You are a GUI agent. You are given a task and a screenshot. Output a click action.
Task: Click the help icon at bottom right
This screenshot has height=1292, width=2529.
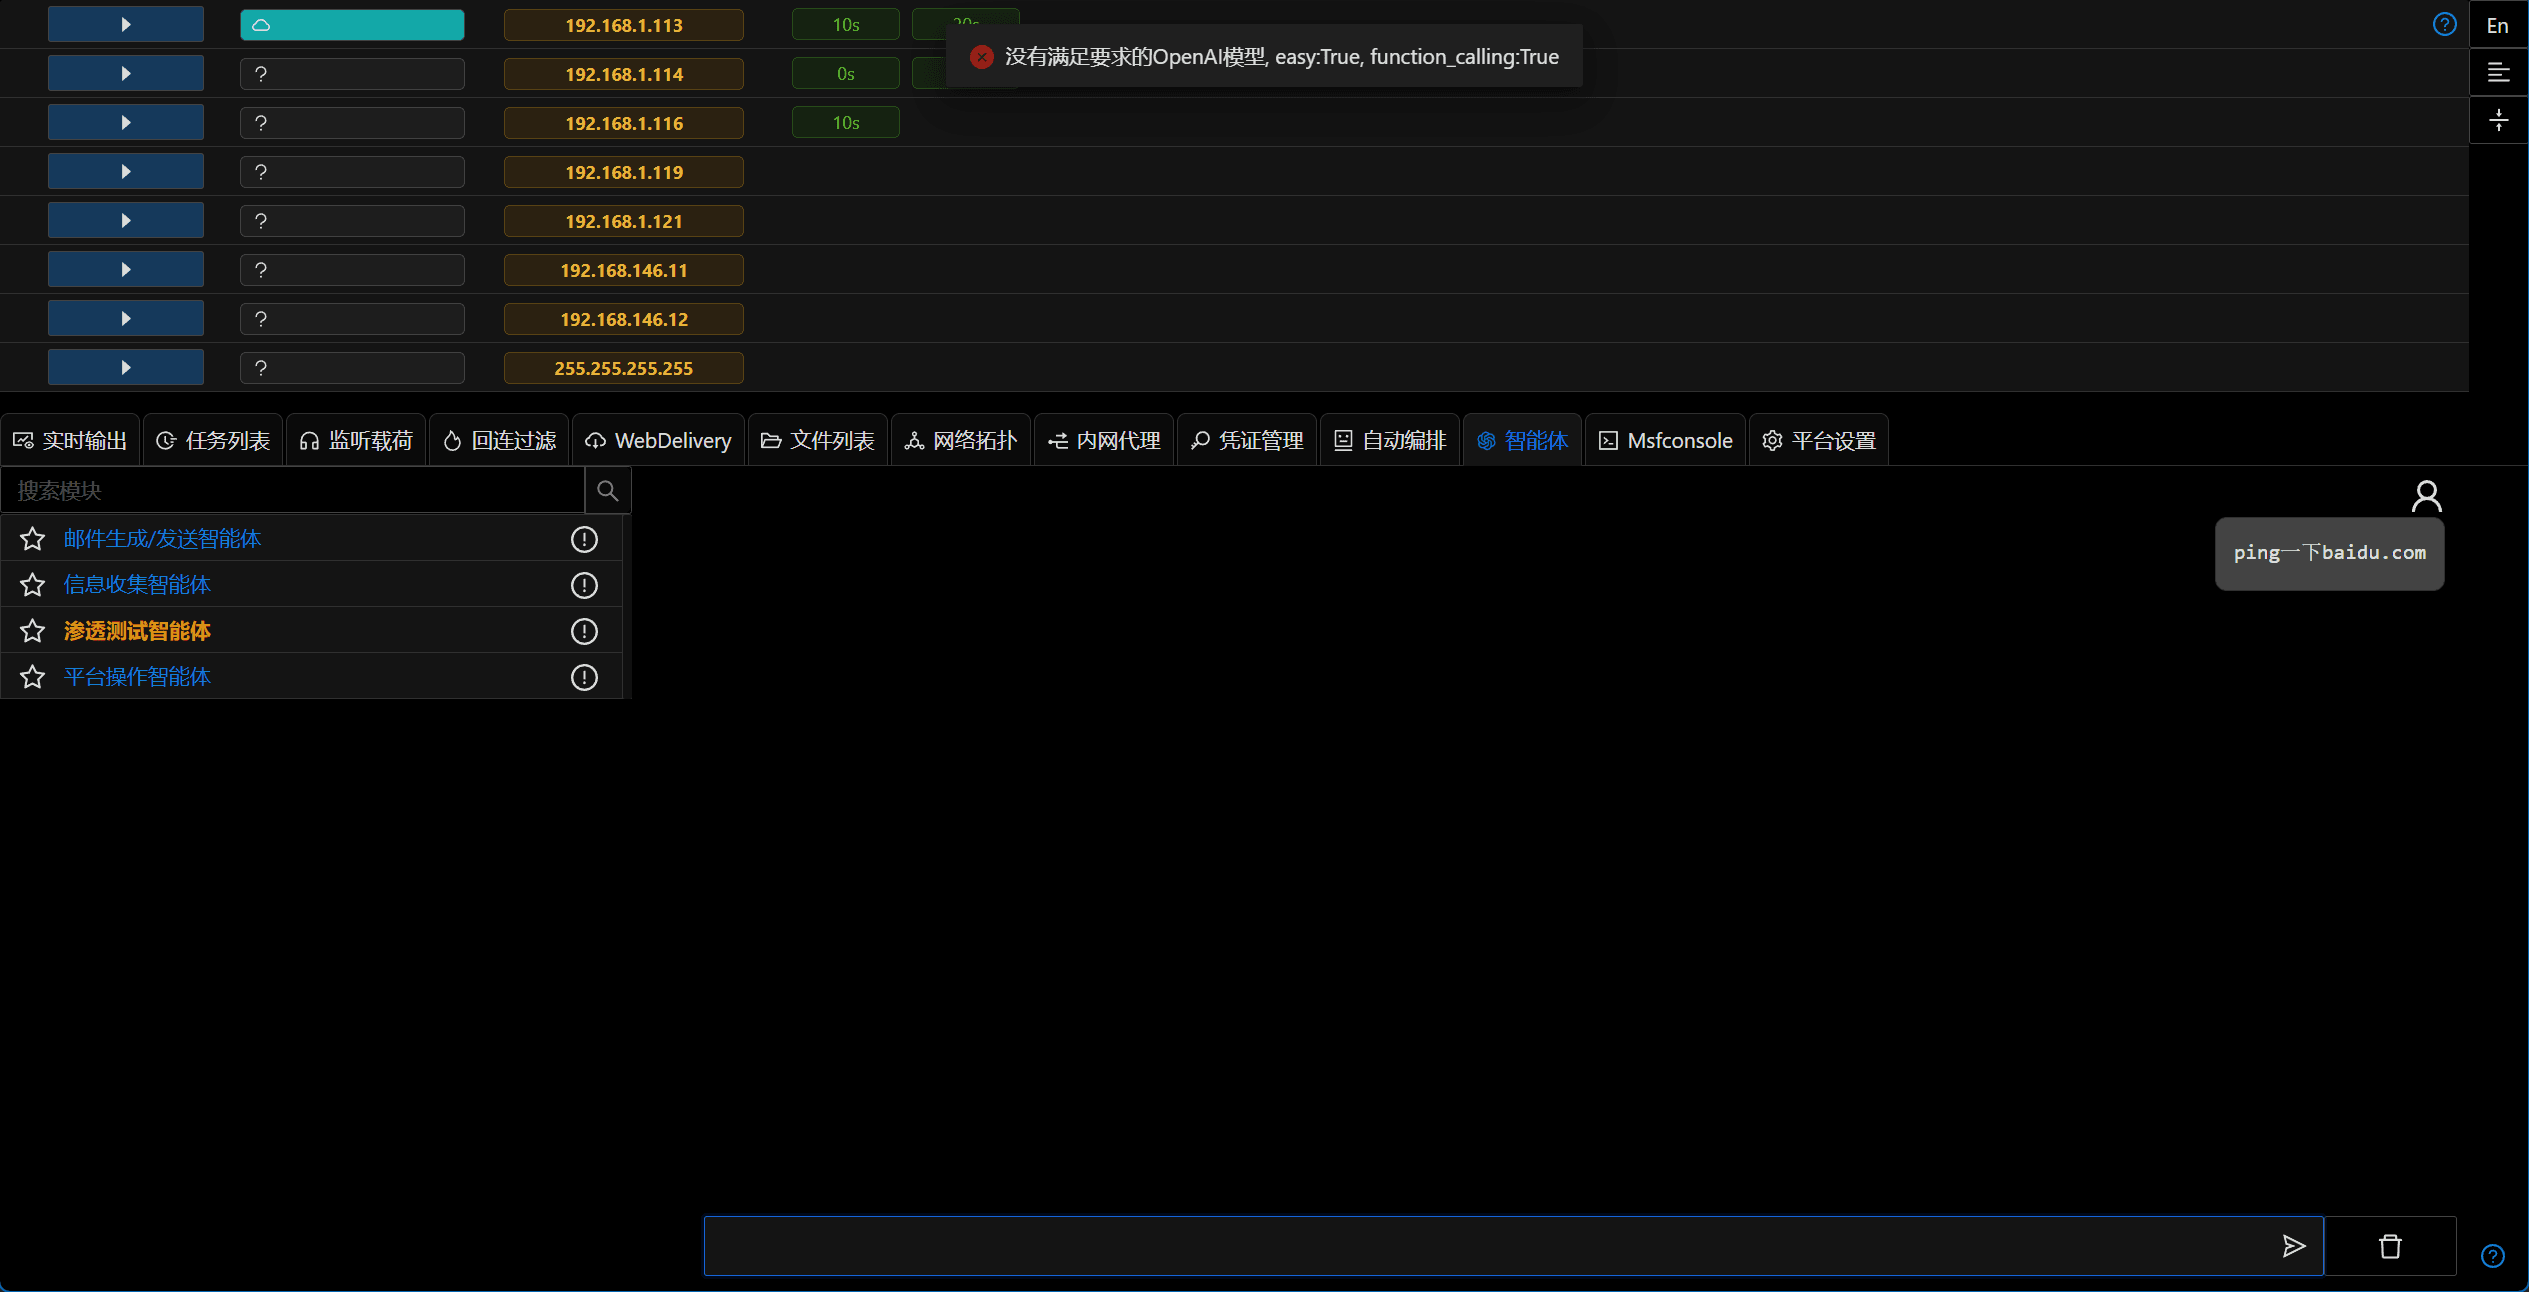(x=2492, y=1256)
